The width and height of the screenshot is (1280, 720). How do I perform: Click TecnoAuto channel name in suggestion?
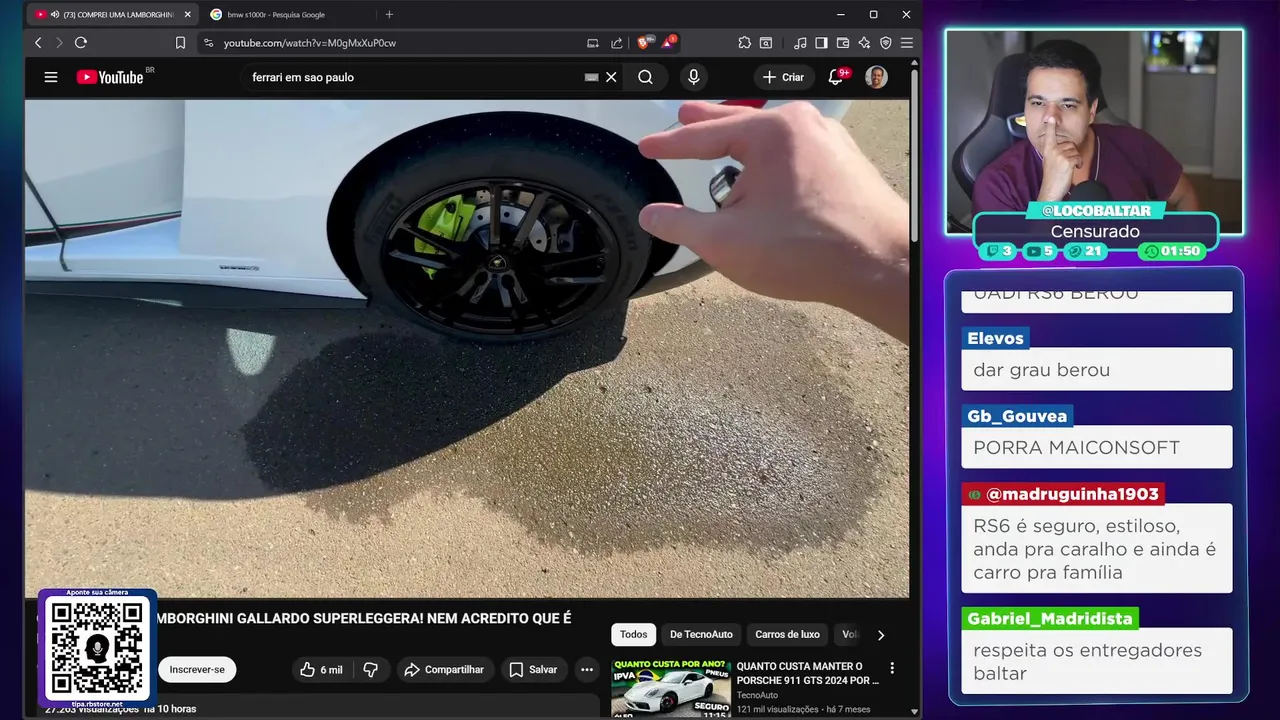(757, 695)
